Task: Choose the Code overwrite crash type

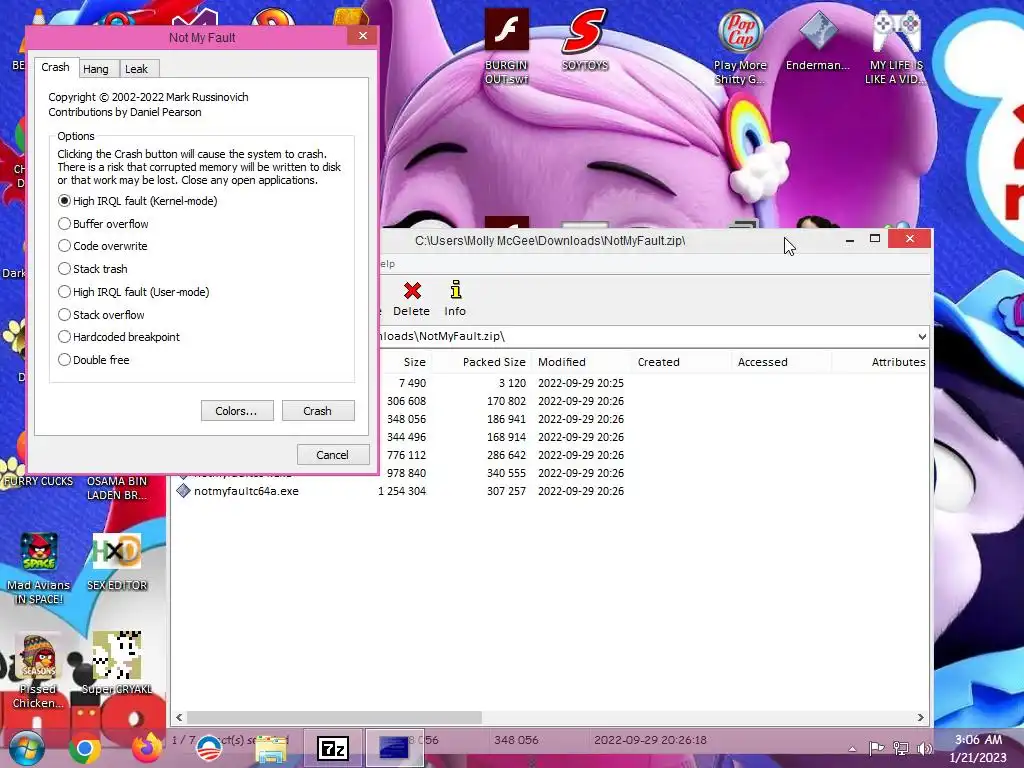Action: (103, 246)
